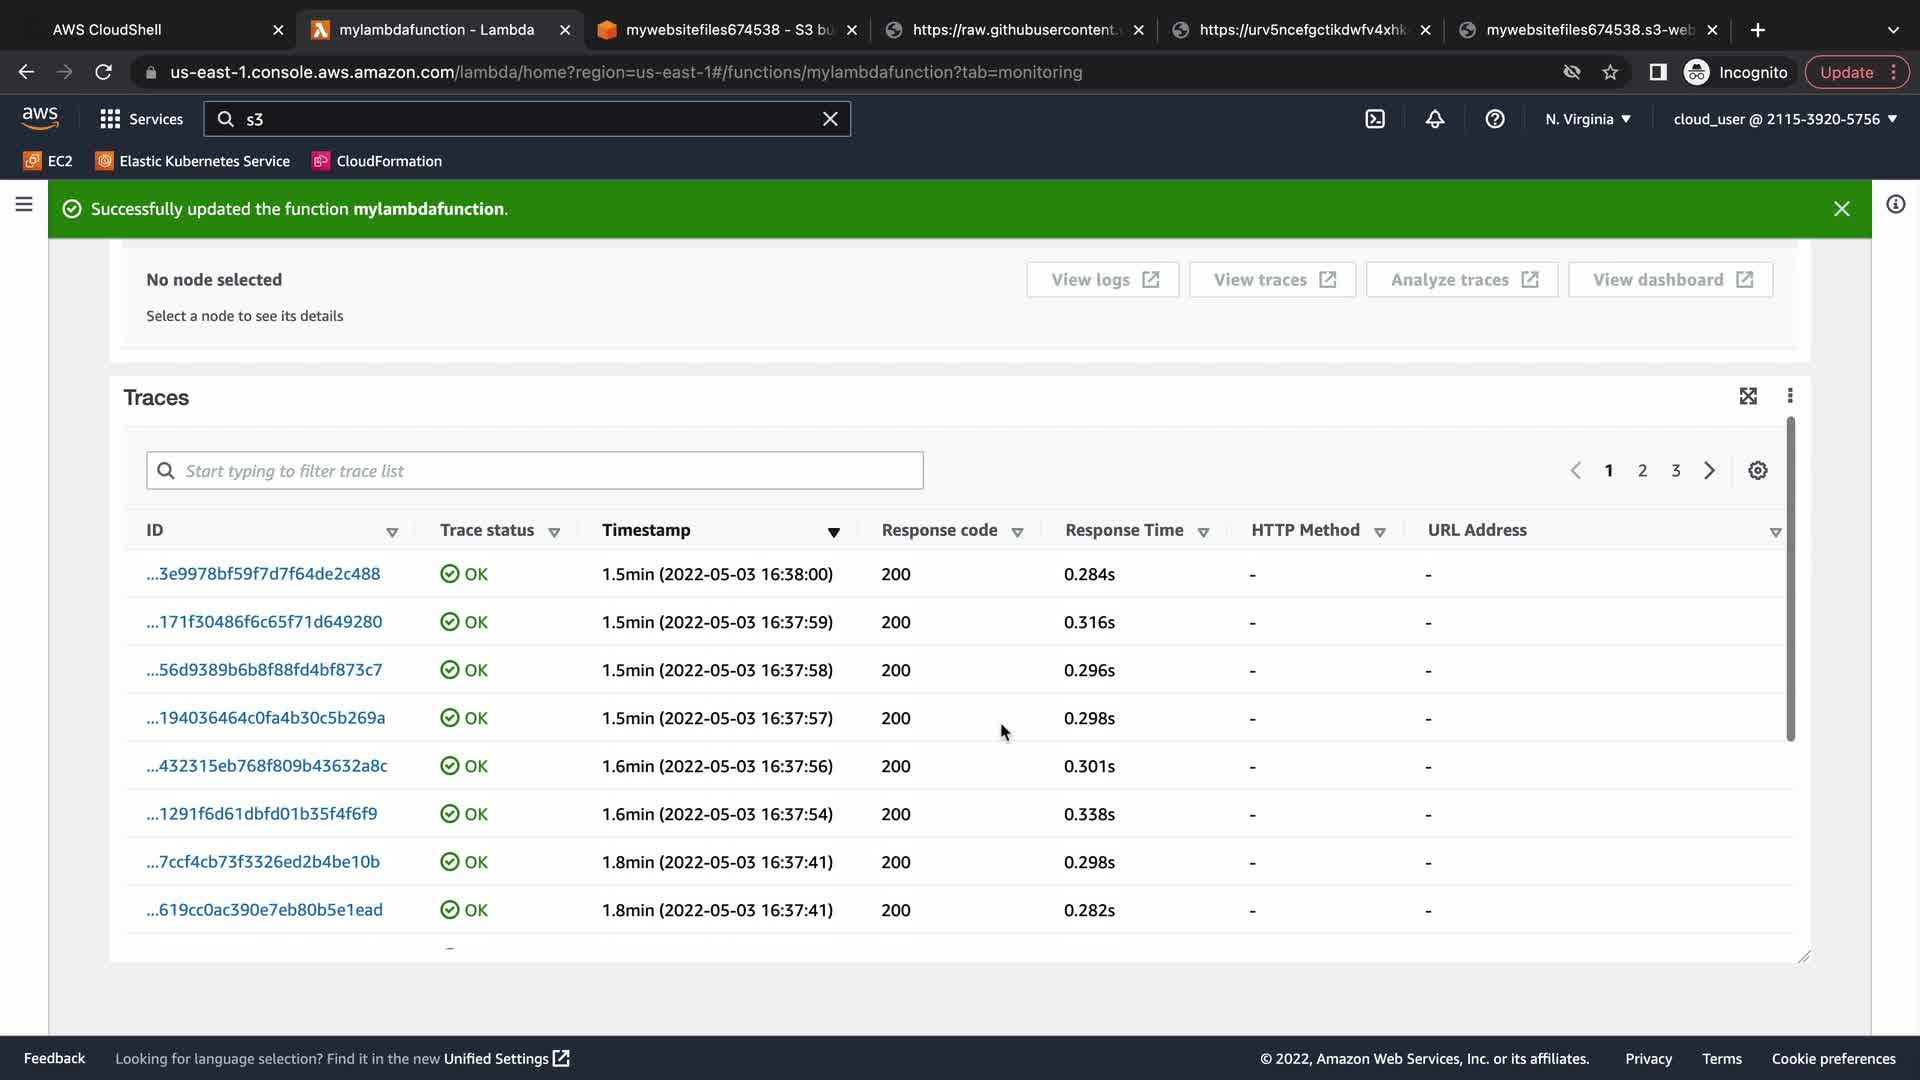Screen dimensions: 1920x1080
Task: Dismiss the green success banner
Action: click(1842, 209)
